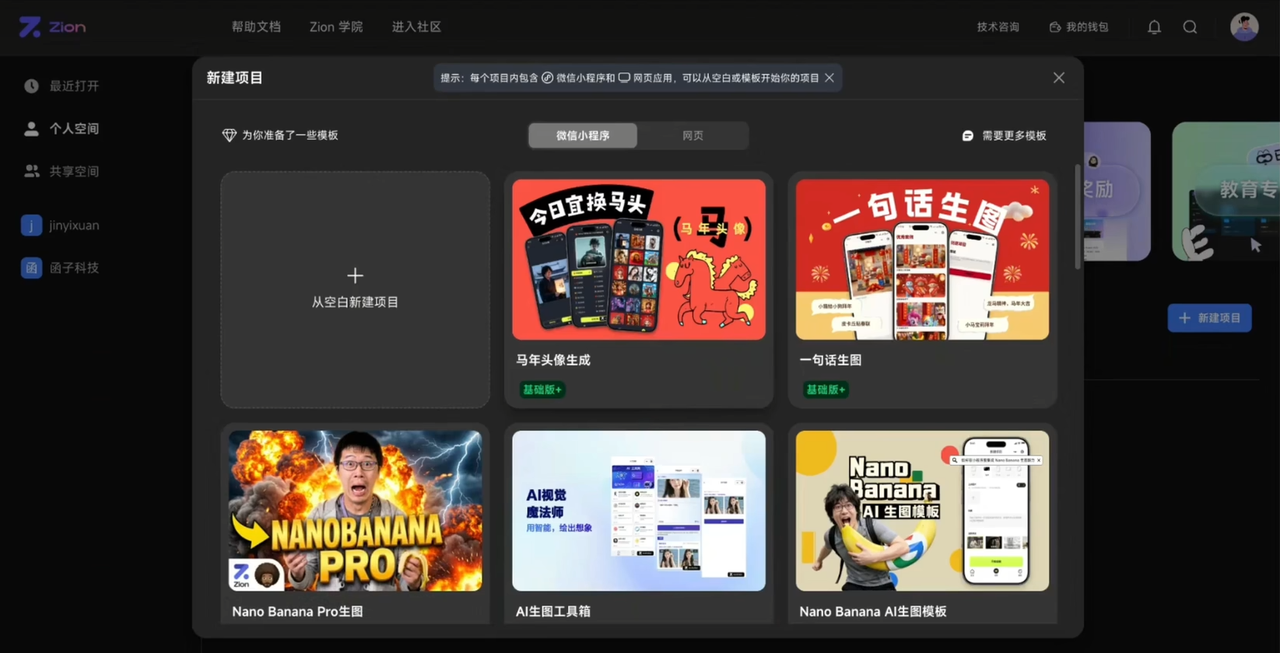Click the search magnifier icon
This screenshot has height=653, width=1280.
click(1190, 27)
